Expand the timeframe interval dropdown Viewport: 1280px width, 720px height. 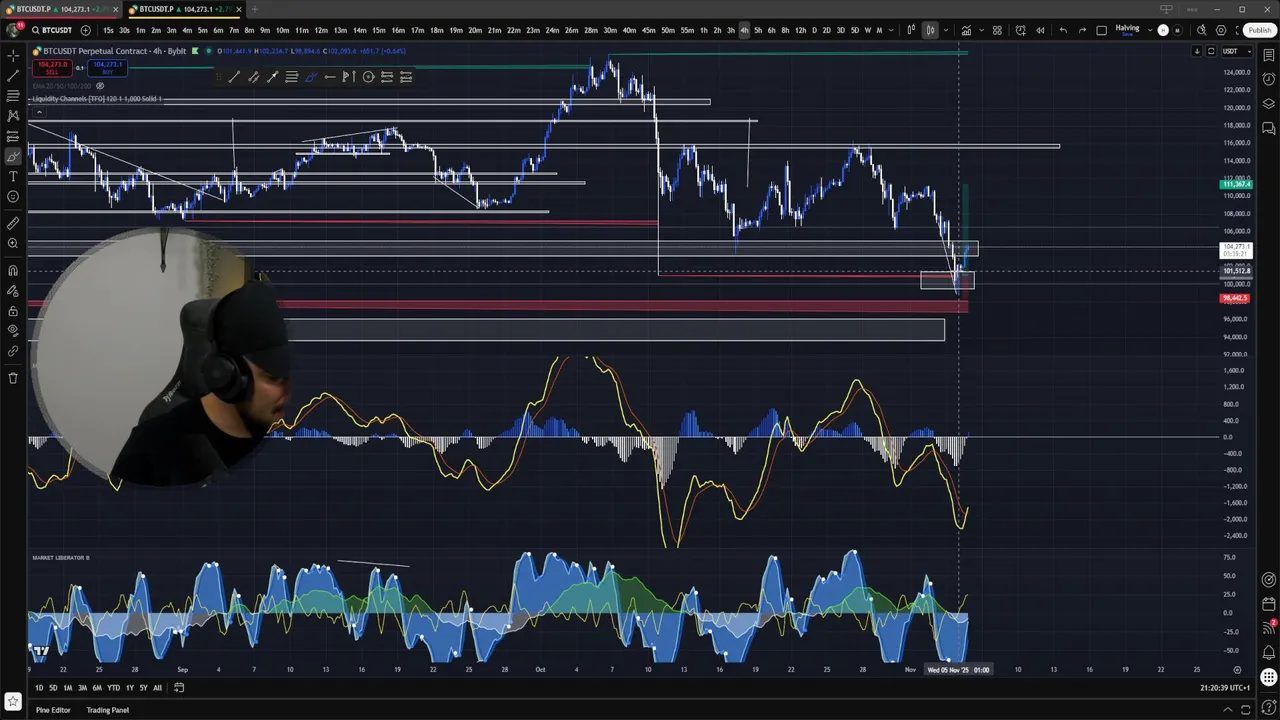(891, 30)
